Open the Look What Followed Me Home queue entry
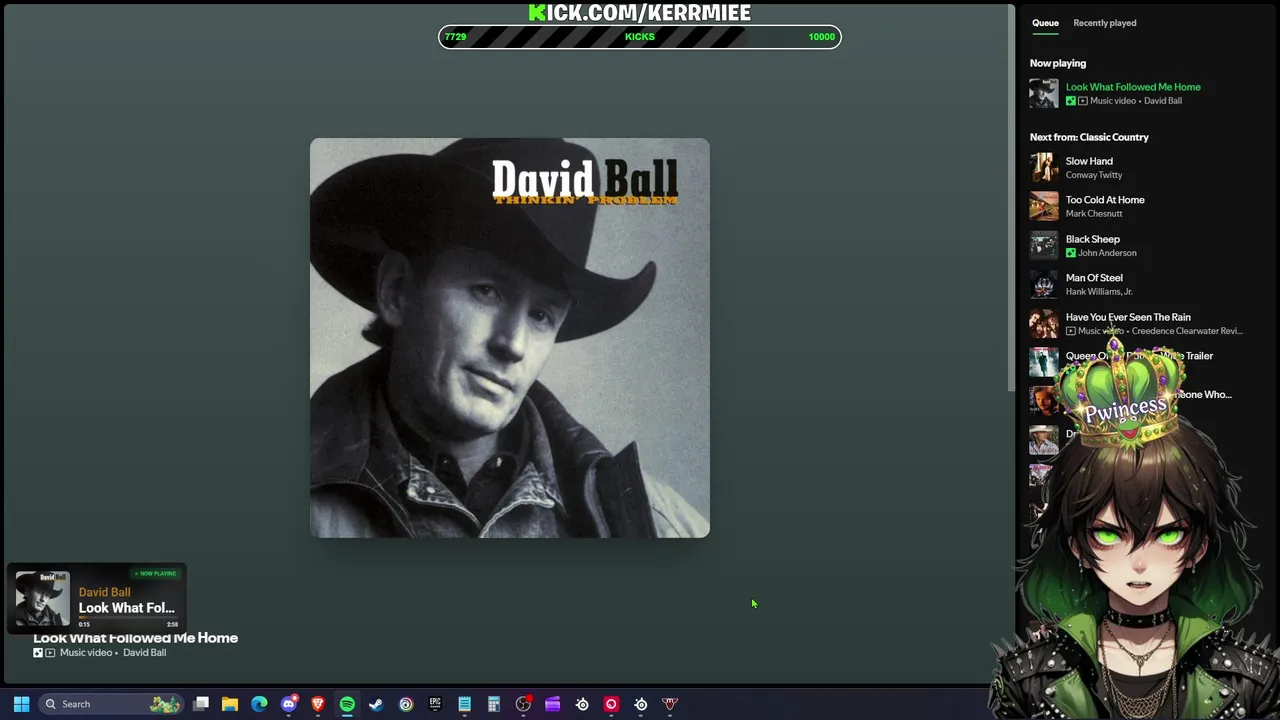 (1133, 87)
